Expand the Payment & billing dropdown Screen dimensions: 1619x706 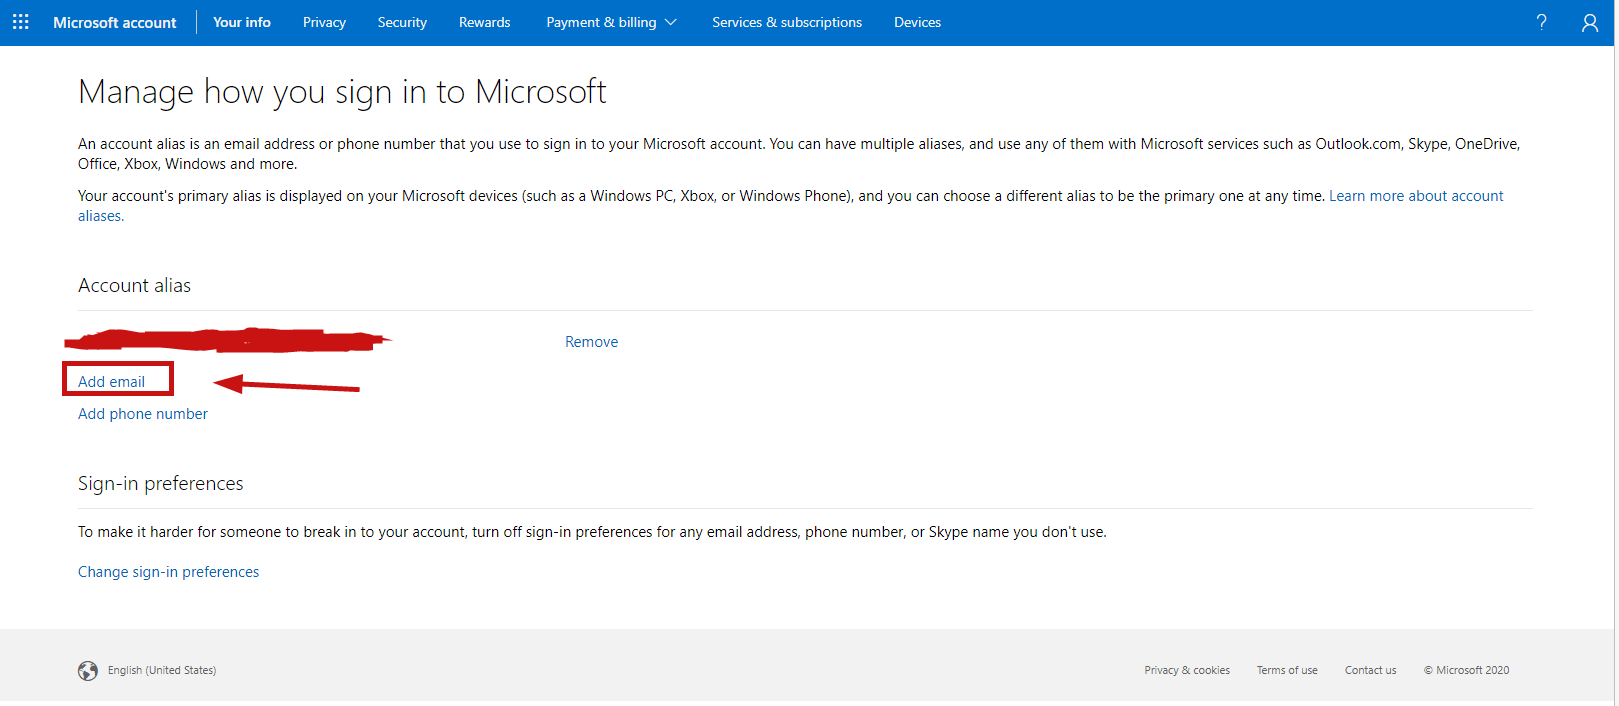point(611,22)
